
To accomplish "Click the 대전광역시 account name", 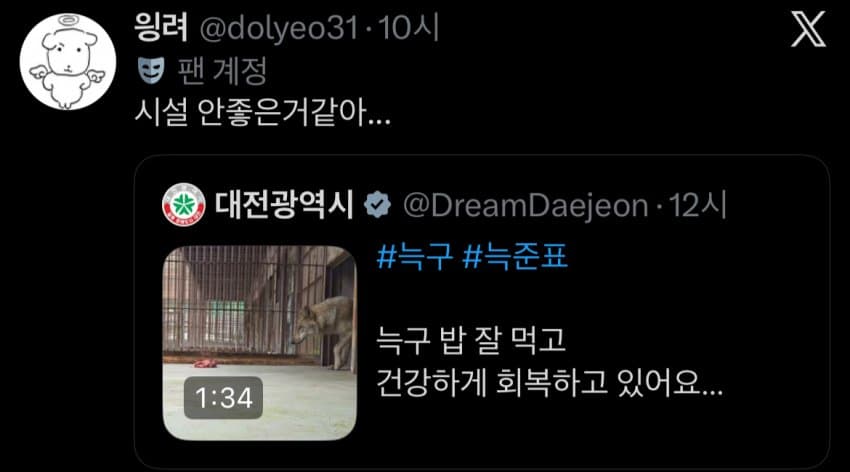I will (x=285, y=205).
